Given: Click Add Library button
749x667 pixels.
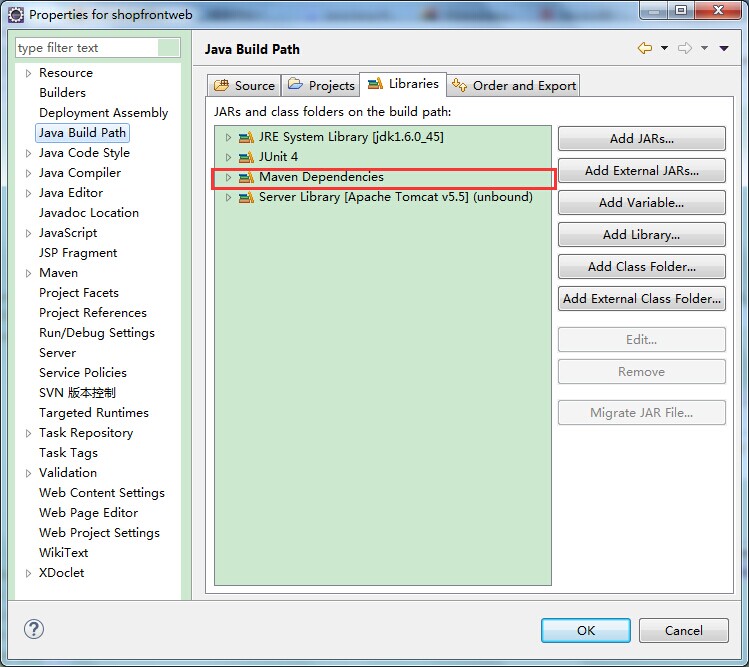Looking at the screenshot, I should click(642, 235).
